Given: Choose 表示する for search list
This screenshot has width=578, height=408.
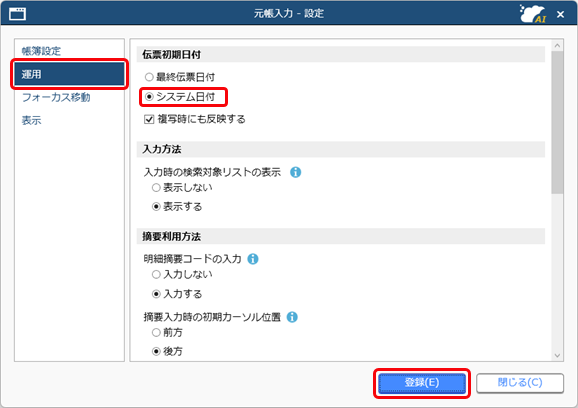Looking at the screenshot, I should (x=177, y=206).
